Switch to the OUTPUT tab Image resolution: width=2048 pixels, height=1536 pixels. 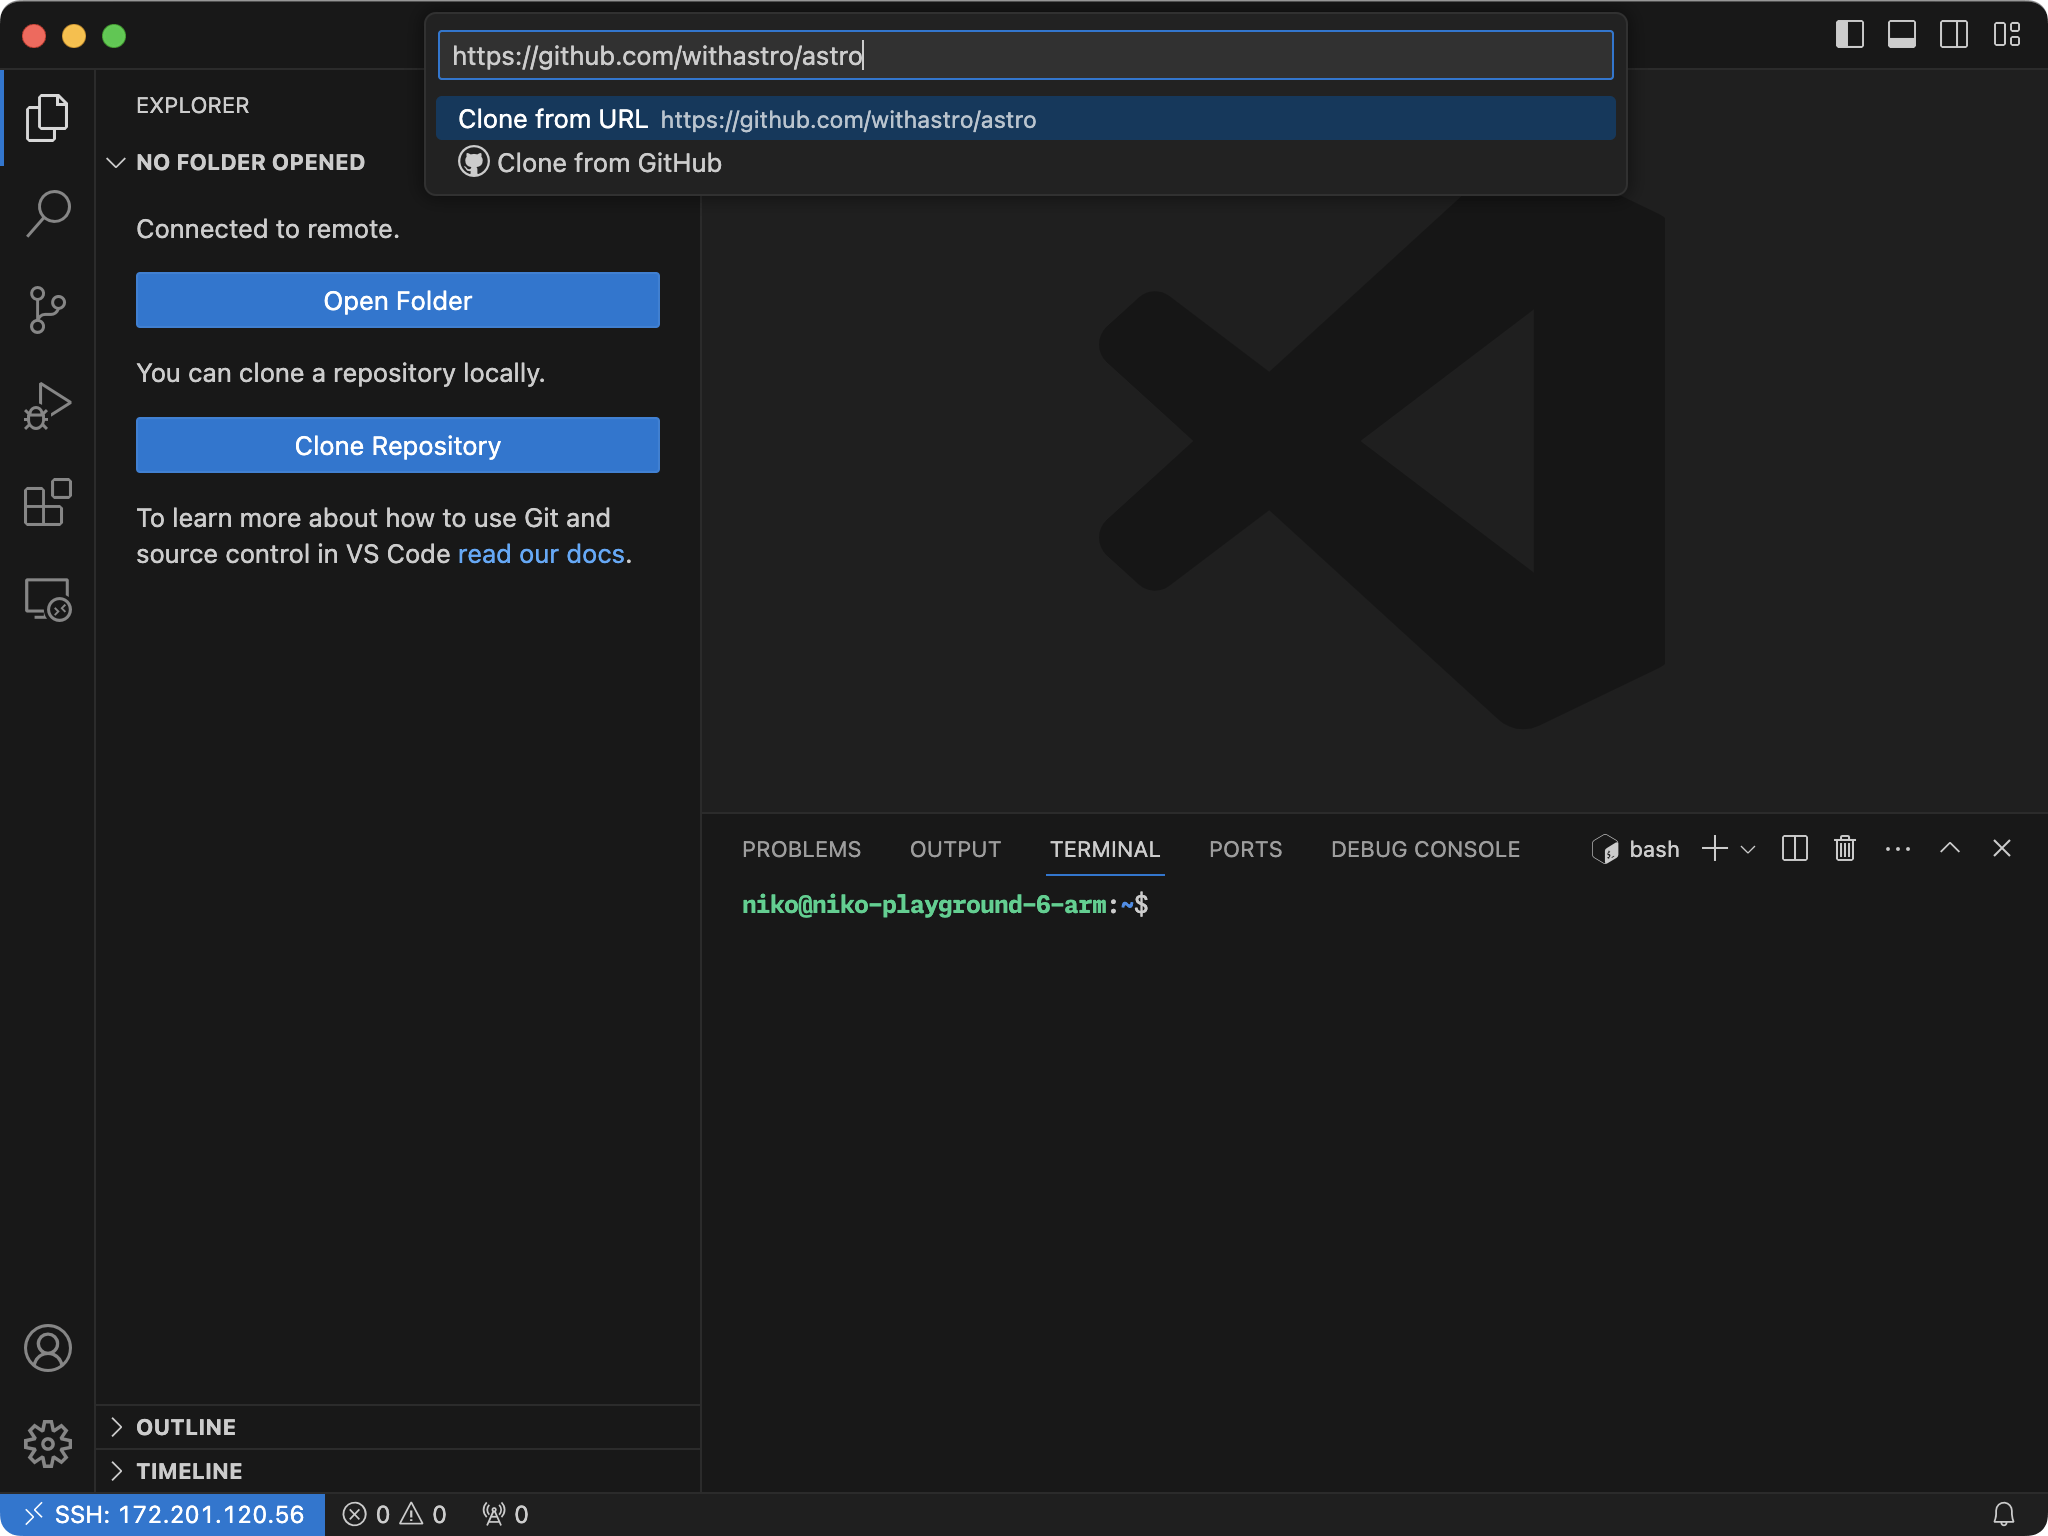pos(953,847)
